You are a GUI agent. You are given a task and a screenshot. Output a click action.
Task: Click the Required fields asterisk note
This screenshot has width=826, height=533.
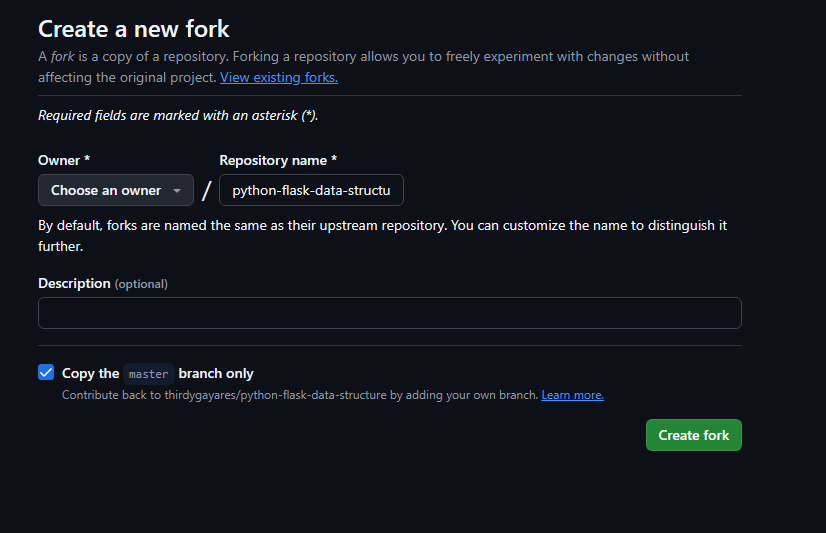pyautogui.click(x=178, y=115)
